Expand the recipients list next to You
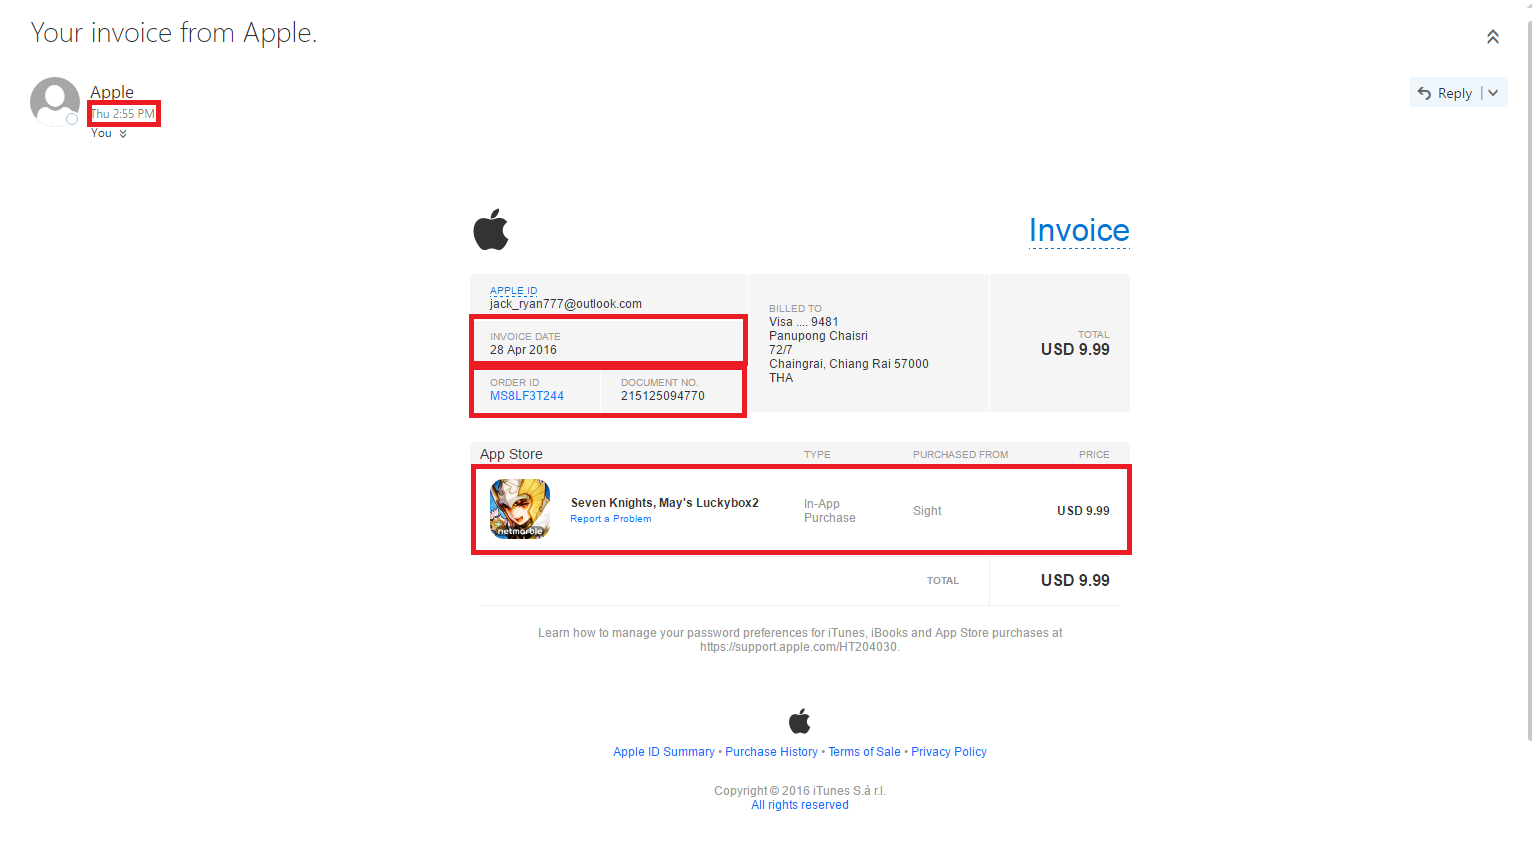This screenshot has width=1532, height=844. [123, 134]
